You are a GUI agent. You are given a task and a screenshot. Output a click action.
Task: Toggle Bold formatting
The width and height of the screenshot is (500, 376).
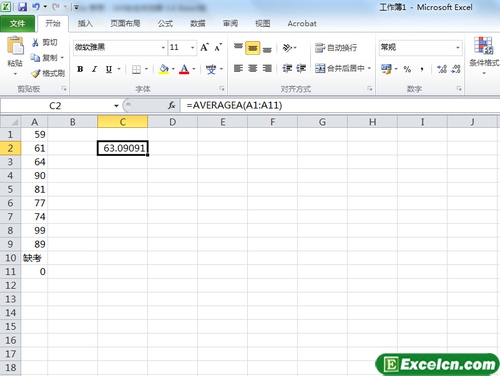pyautogui.click(x=80, y=69)
